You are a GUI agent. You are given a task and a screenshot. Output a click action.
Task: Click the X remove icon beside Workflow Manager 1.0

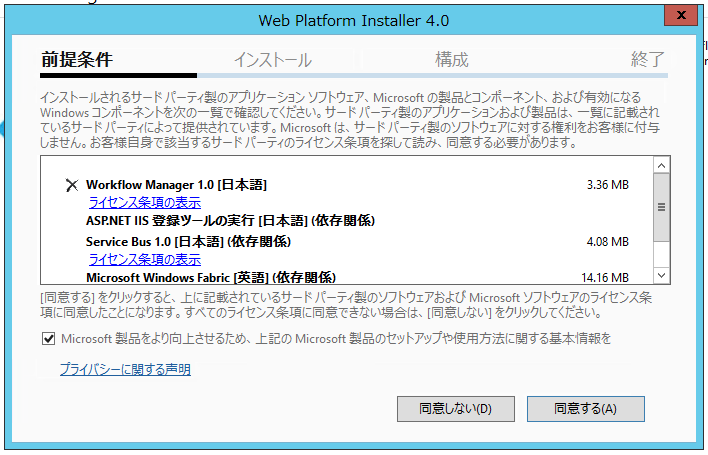pos(72,185)
